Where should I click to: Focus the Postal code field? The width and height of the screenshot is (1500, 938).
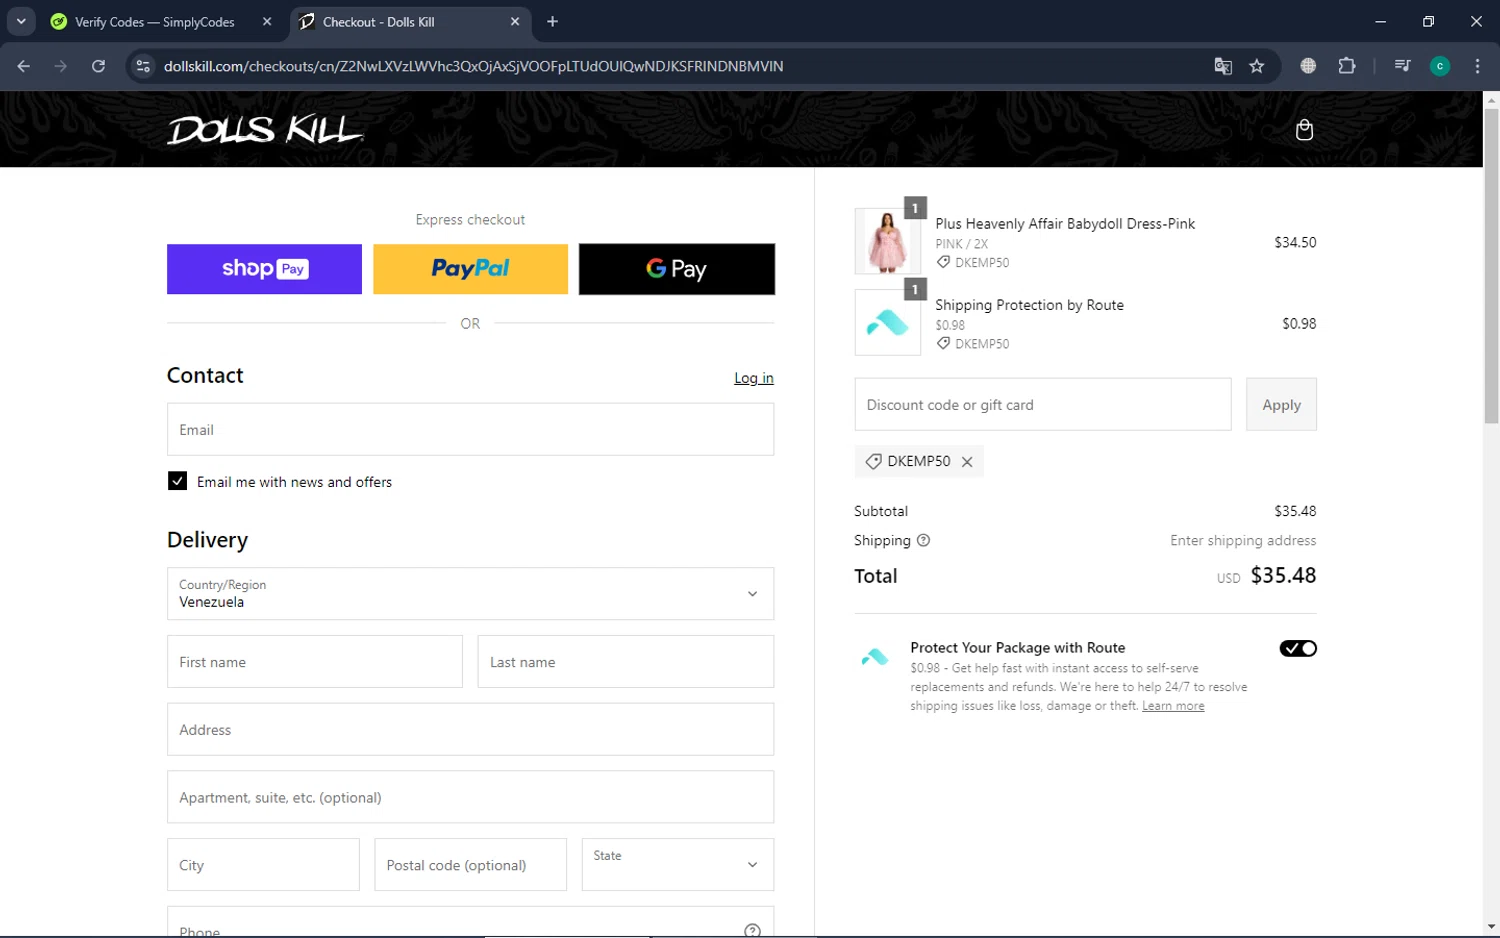[x=470, y=865]
